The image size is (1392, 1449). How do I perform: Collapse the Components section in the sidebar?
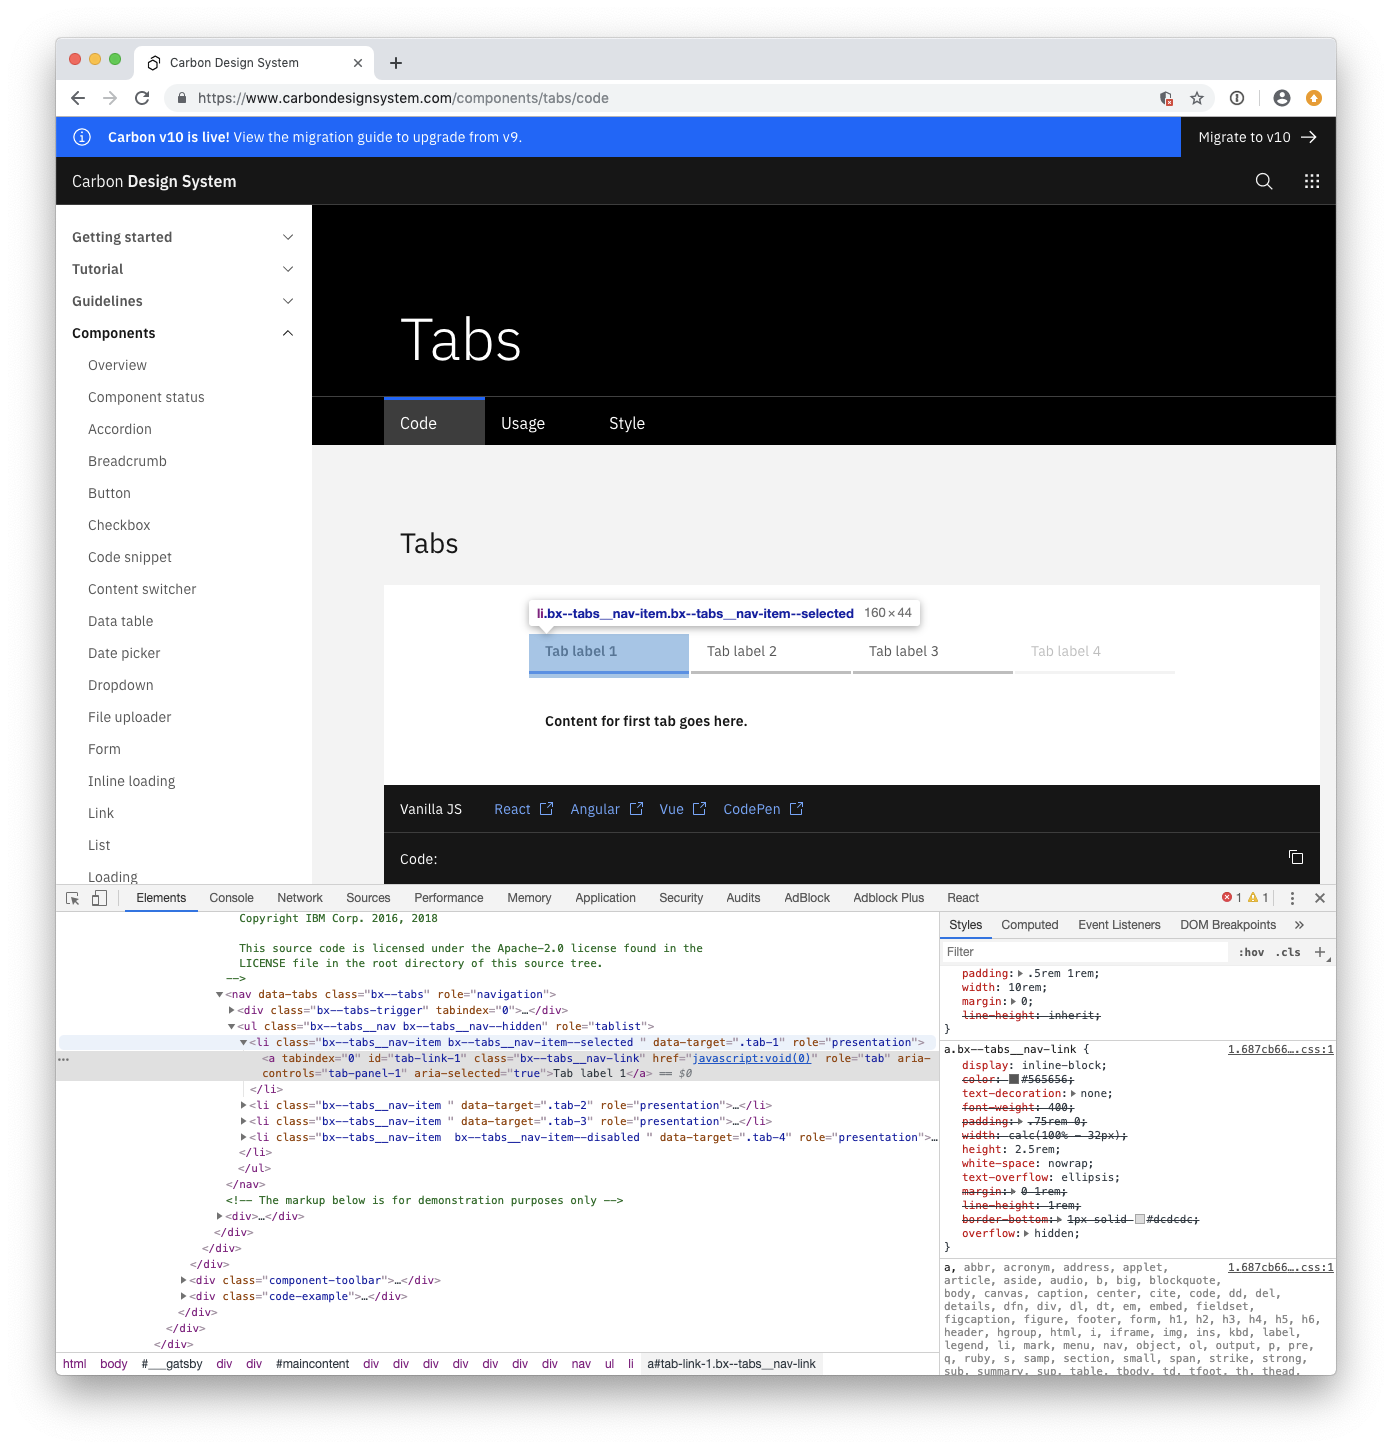288,333
